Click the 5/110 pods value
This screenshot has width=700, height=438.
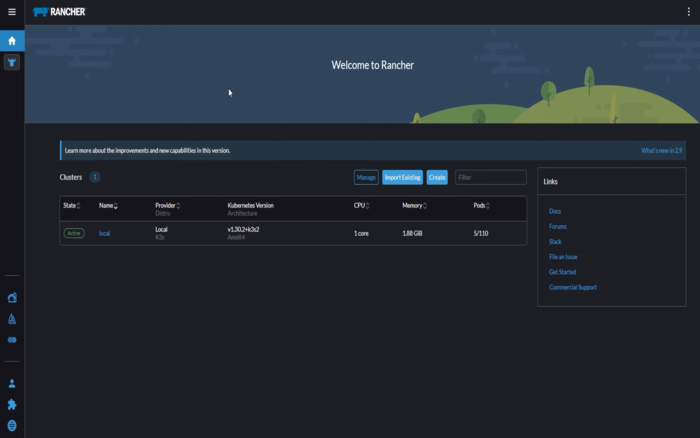click(481, 233)
